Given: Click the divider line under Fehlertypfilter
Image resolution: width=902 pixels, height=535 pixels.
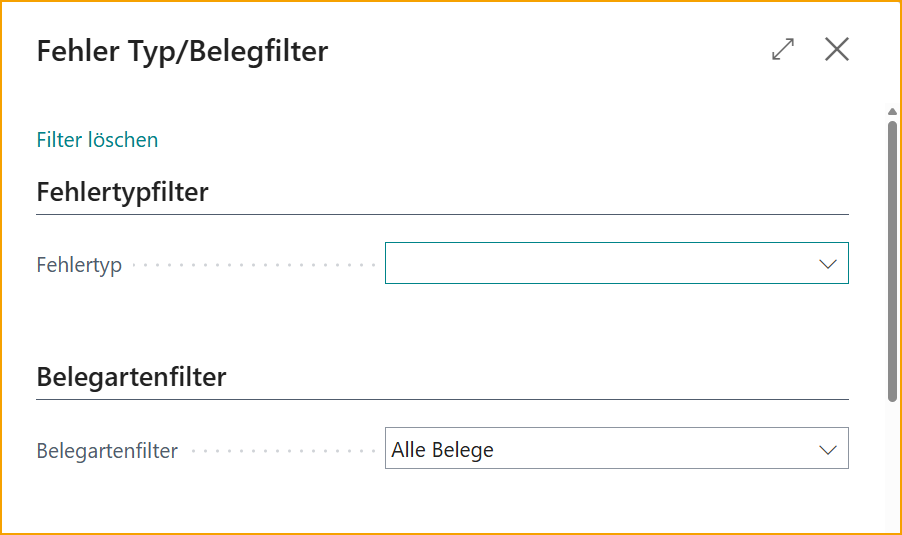Looking at the screenshot, I should click(442, 215).
